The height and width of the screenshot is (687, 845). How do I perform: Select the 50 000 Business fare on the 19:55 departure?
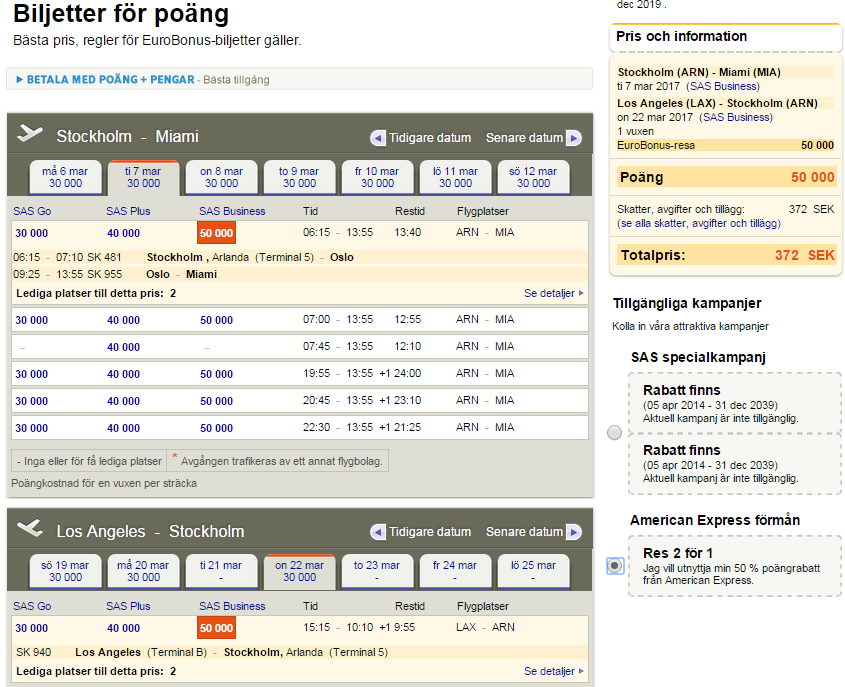[x=217, y=374]
